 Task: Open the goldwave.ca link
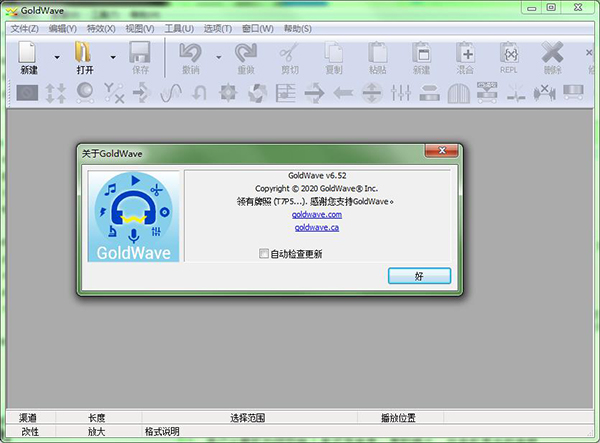point(317,228)
